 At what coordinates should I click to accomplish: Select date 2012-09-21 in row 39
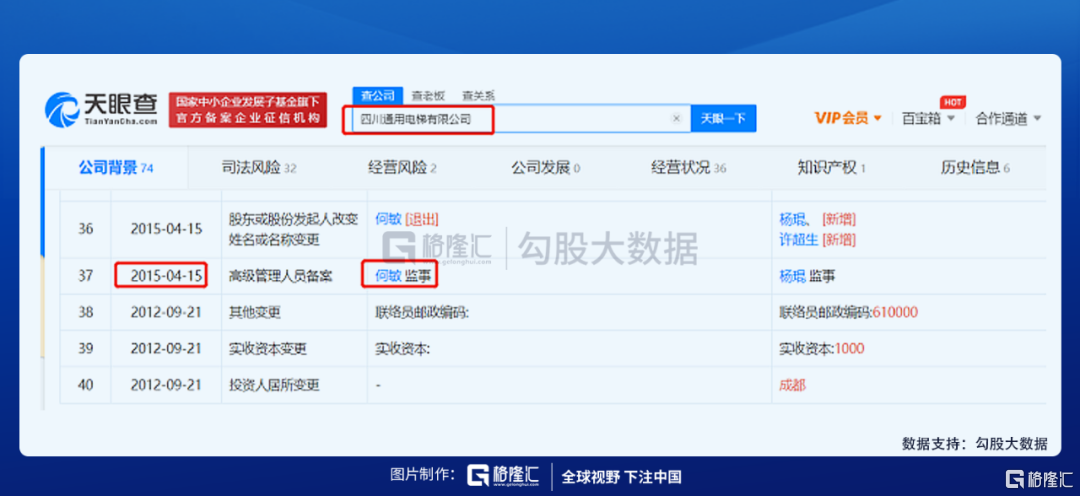point(167,349)
